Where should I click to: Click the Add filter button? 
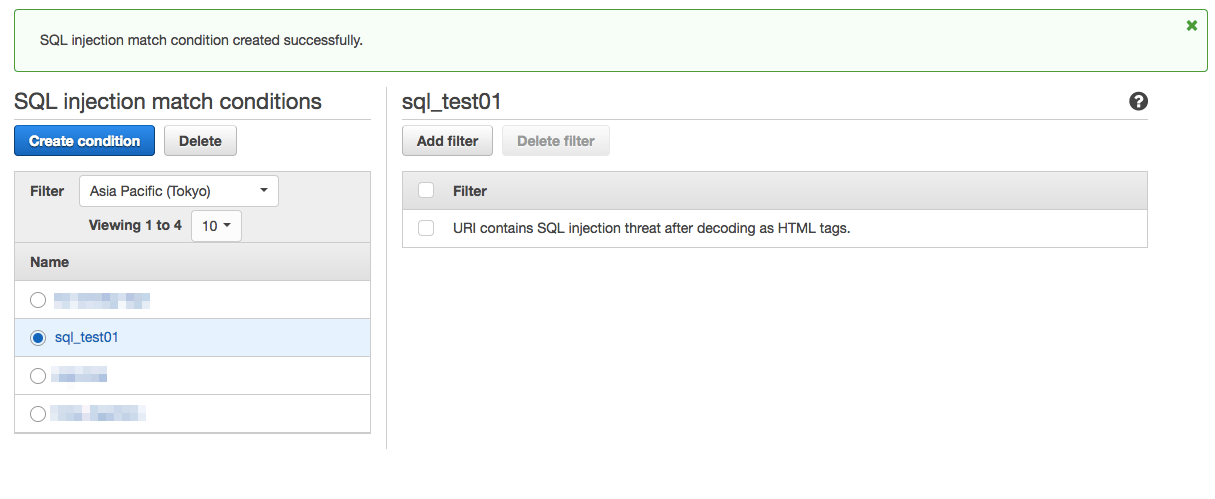(447, 141)
